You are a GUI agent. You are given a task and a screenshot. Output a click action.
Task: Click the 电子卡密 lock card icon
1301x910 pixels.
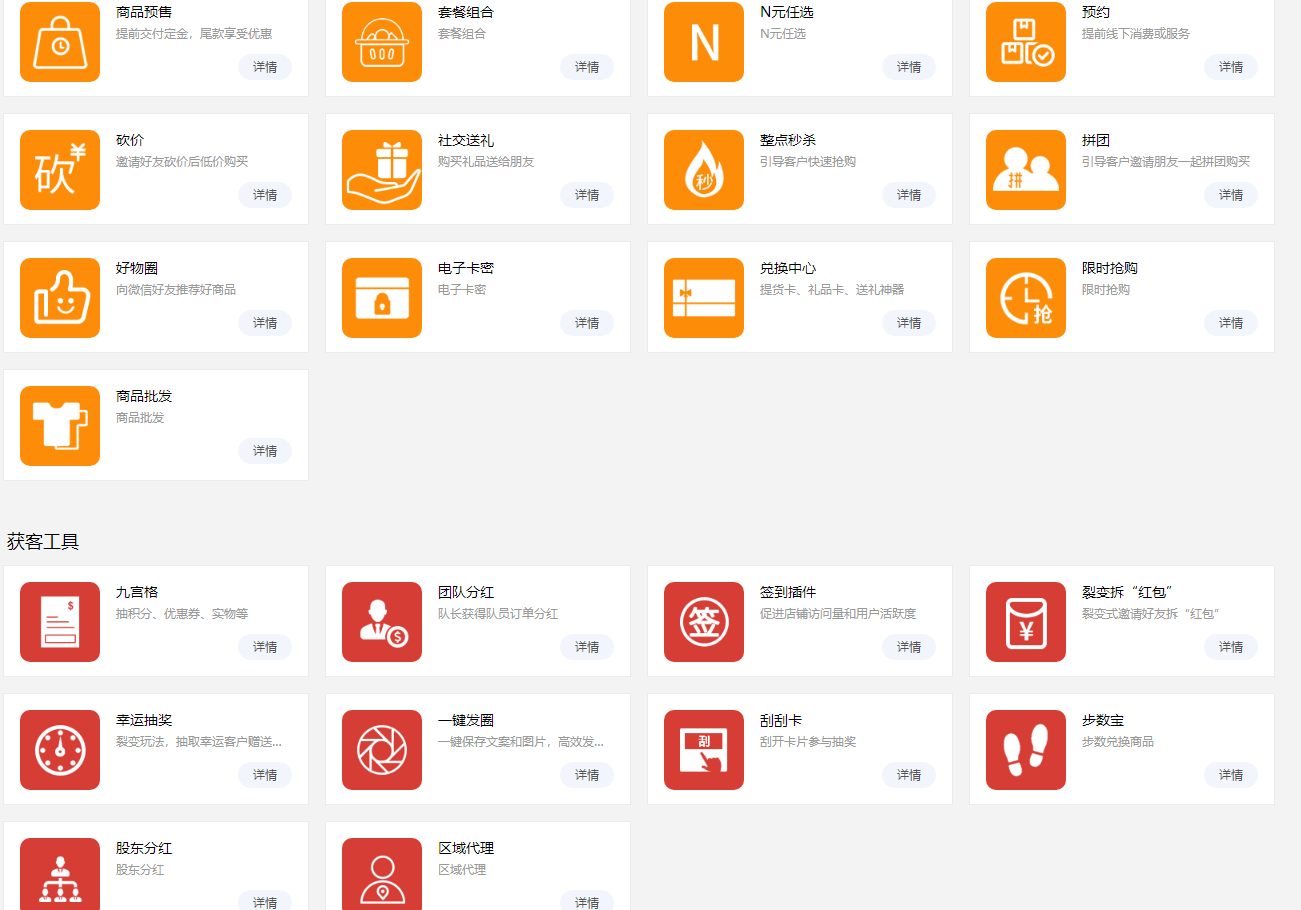[382, 298]
